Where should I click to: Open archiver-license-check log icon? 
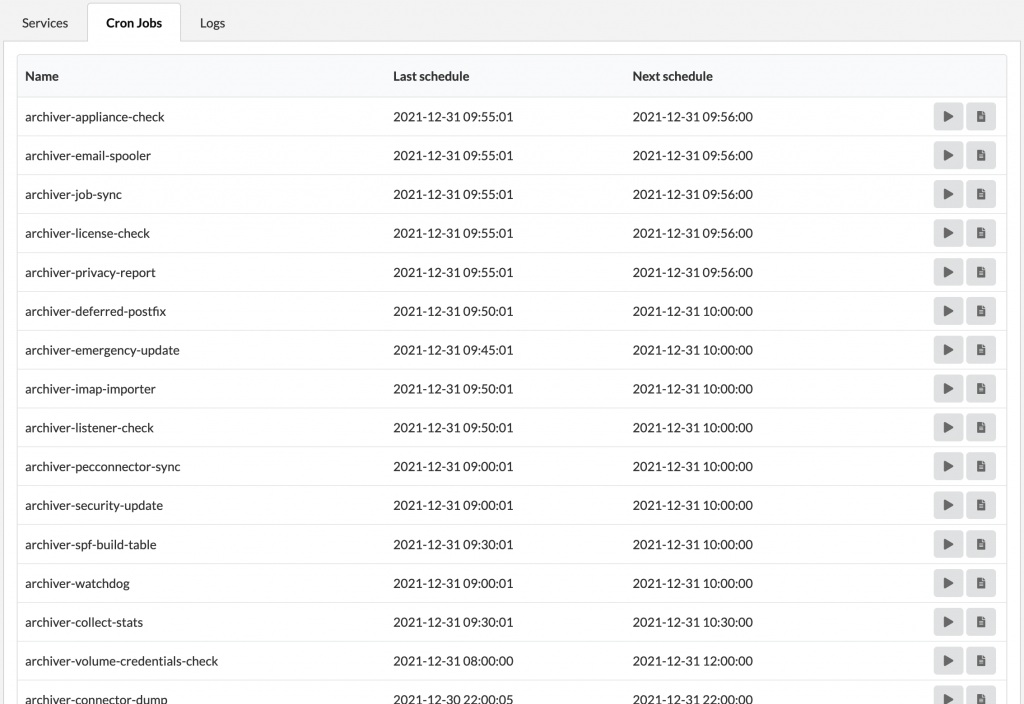(x=981, y=233)
